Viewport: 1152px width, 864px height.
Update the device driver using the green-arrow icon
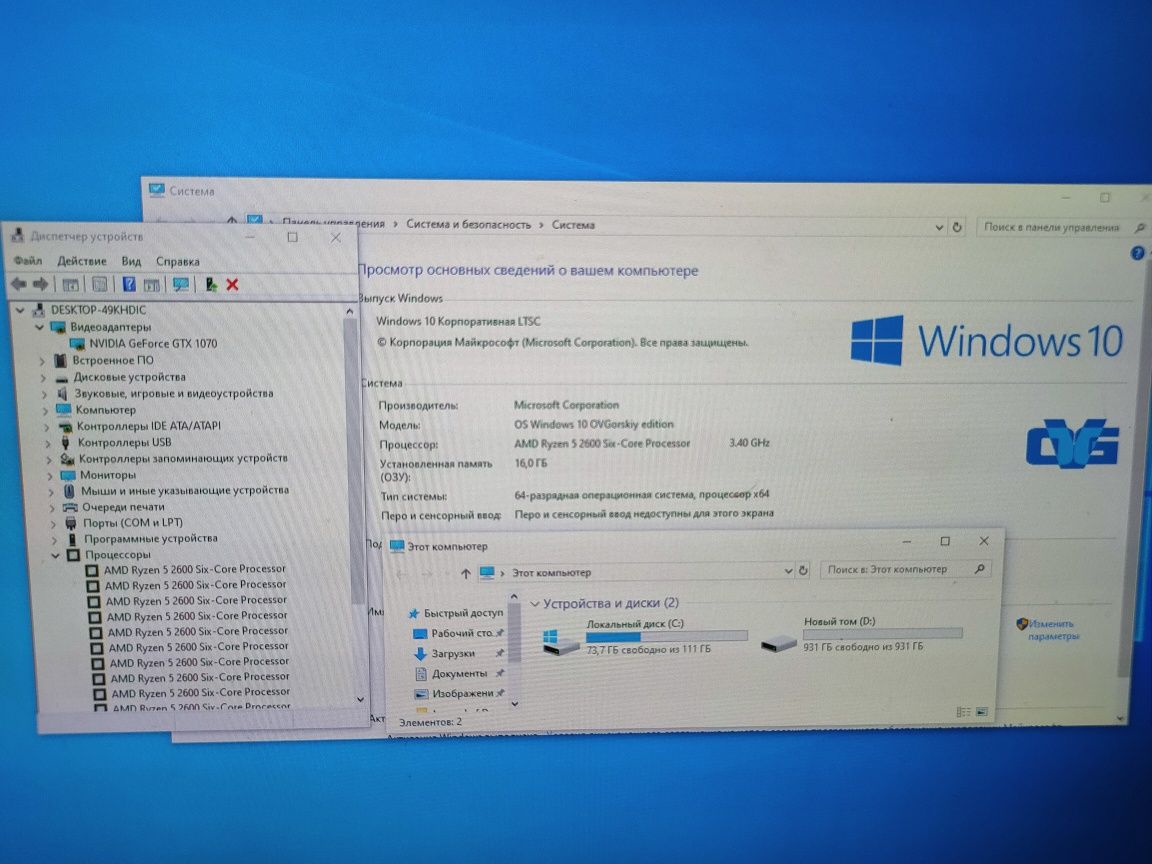(x=211, y=285)
